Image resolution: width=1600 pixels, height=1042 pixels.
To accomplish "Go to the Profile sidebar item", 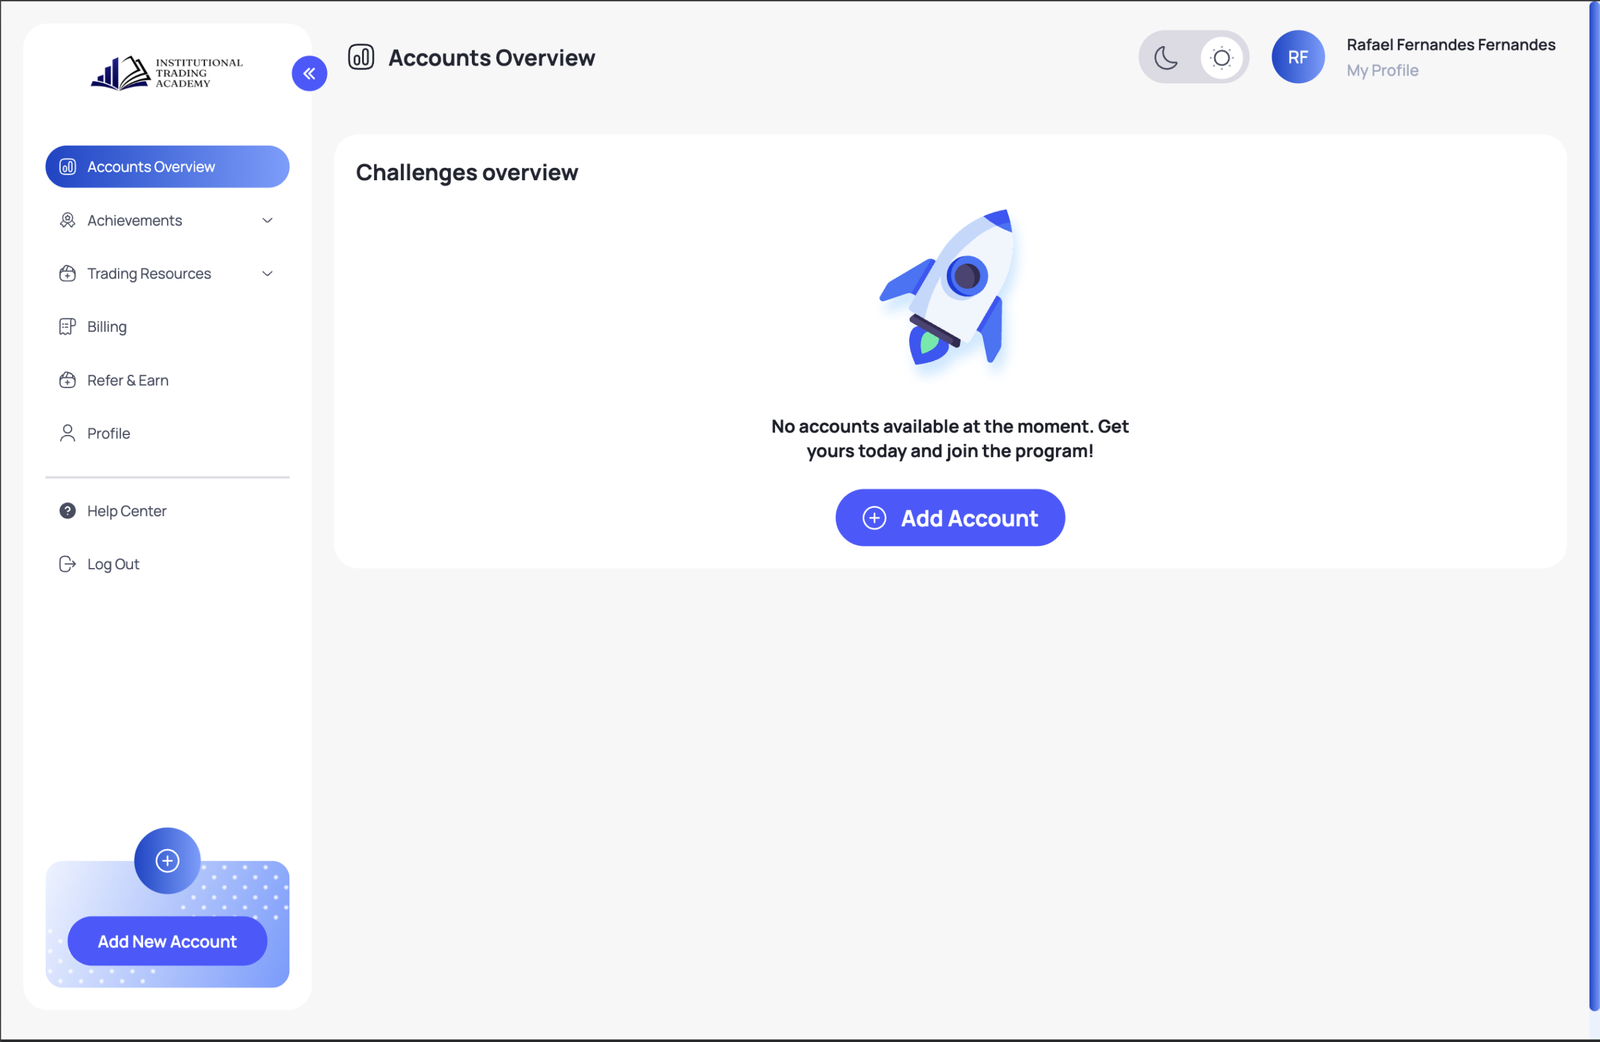I will coord(109,434).
